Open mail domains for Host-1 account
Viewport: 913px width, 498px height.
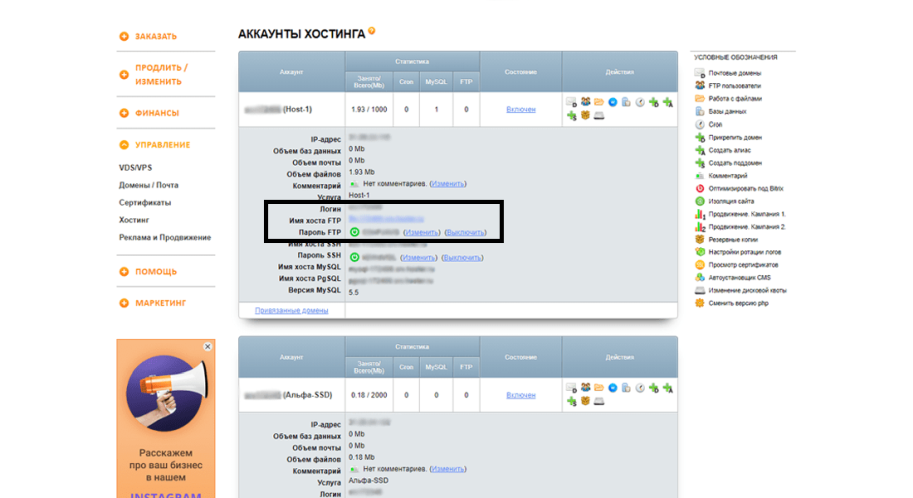coord(571,102)
